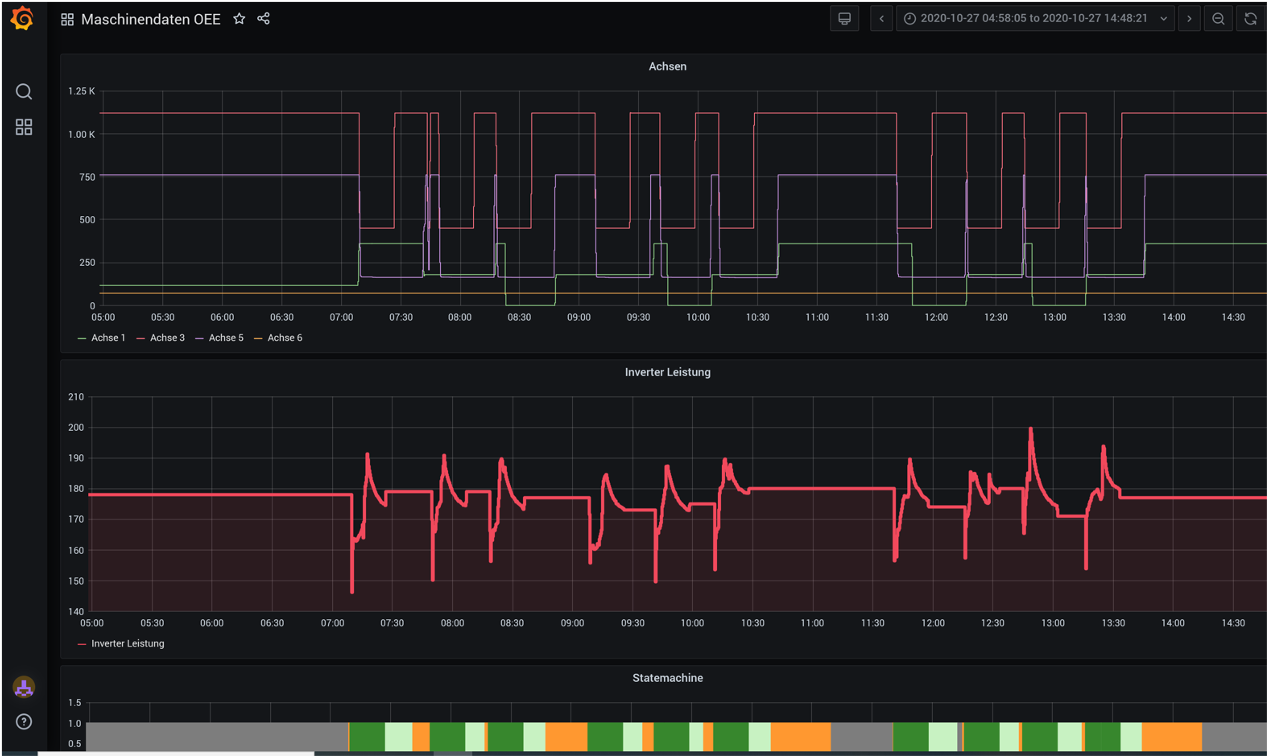This screenshot has height=756, width=1268.
Task: Click 07:00 on the Inverter Leistung time axis
Action: click(332, 623)
